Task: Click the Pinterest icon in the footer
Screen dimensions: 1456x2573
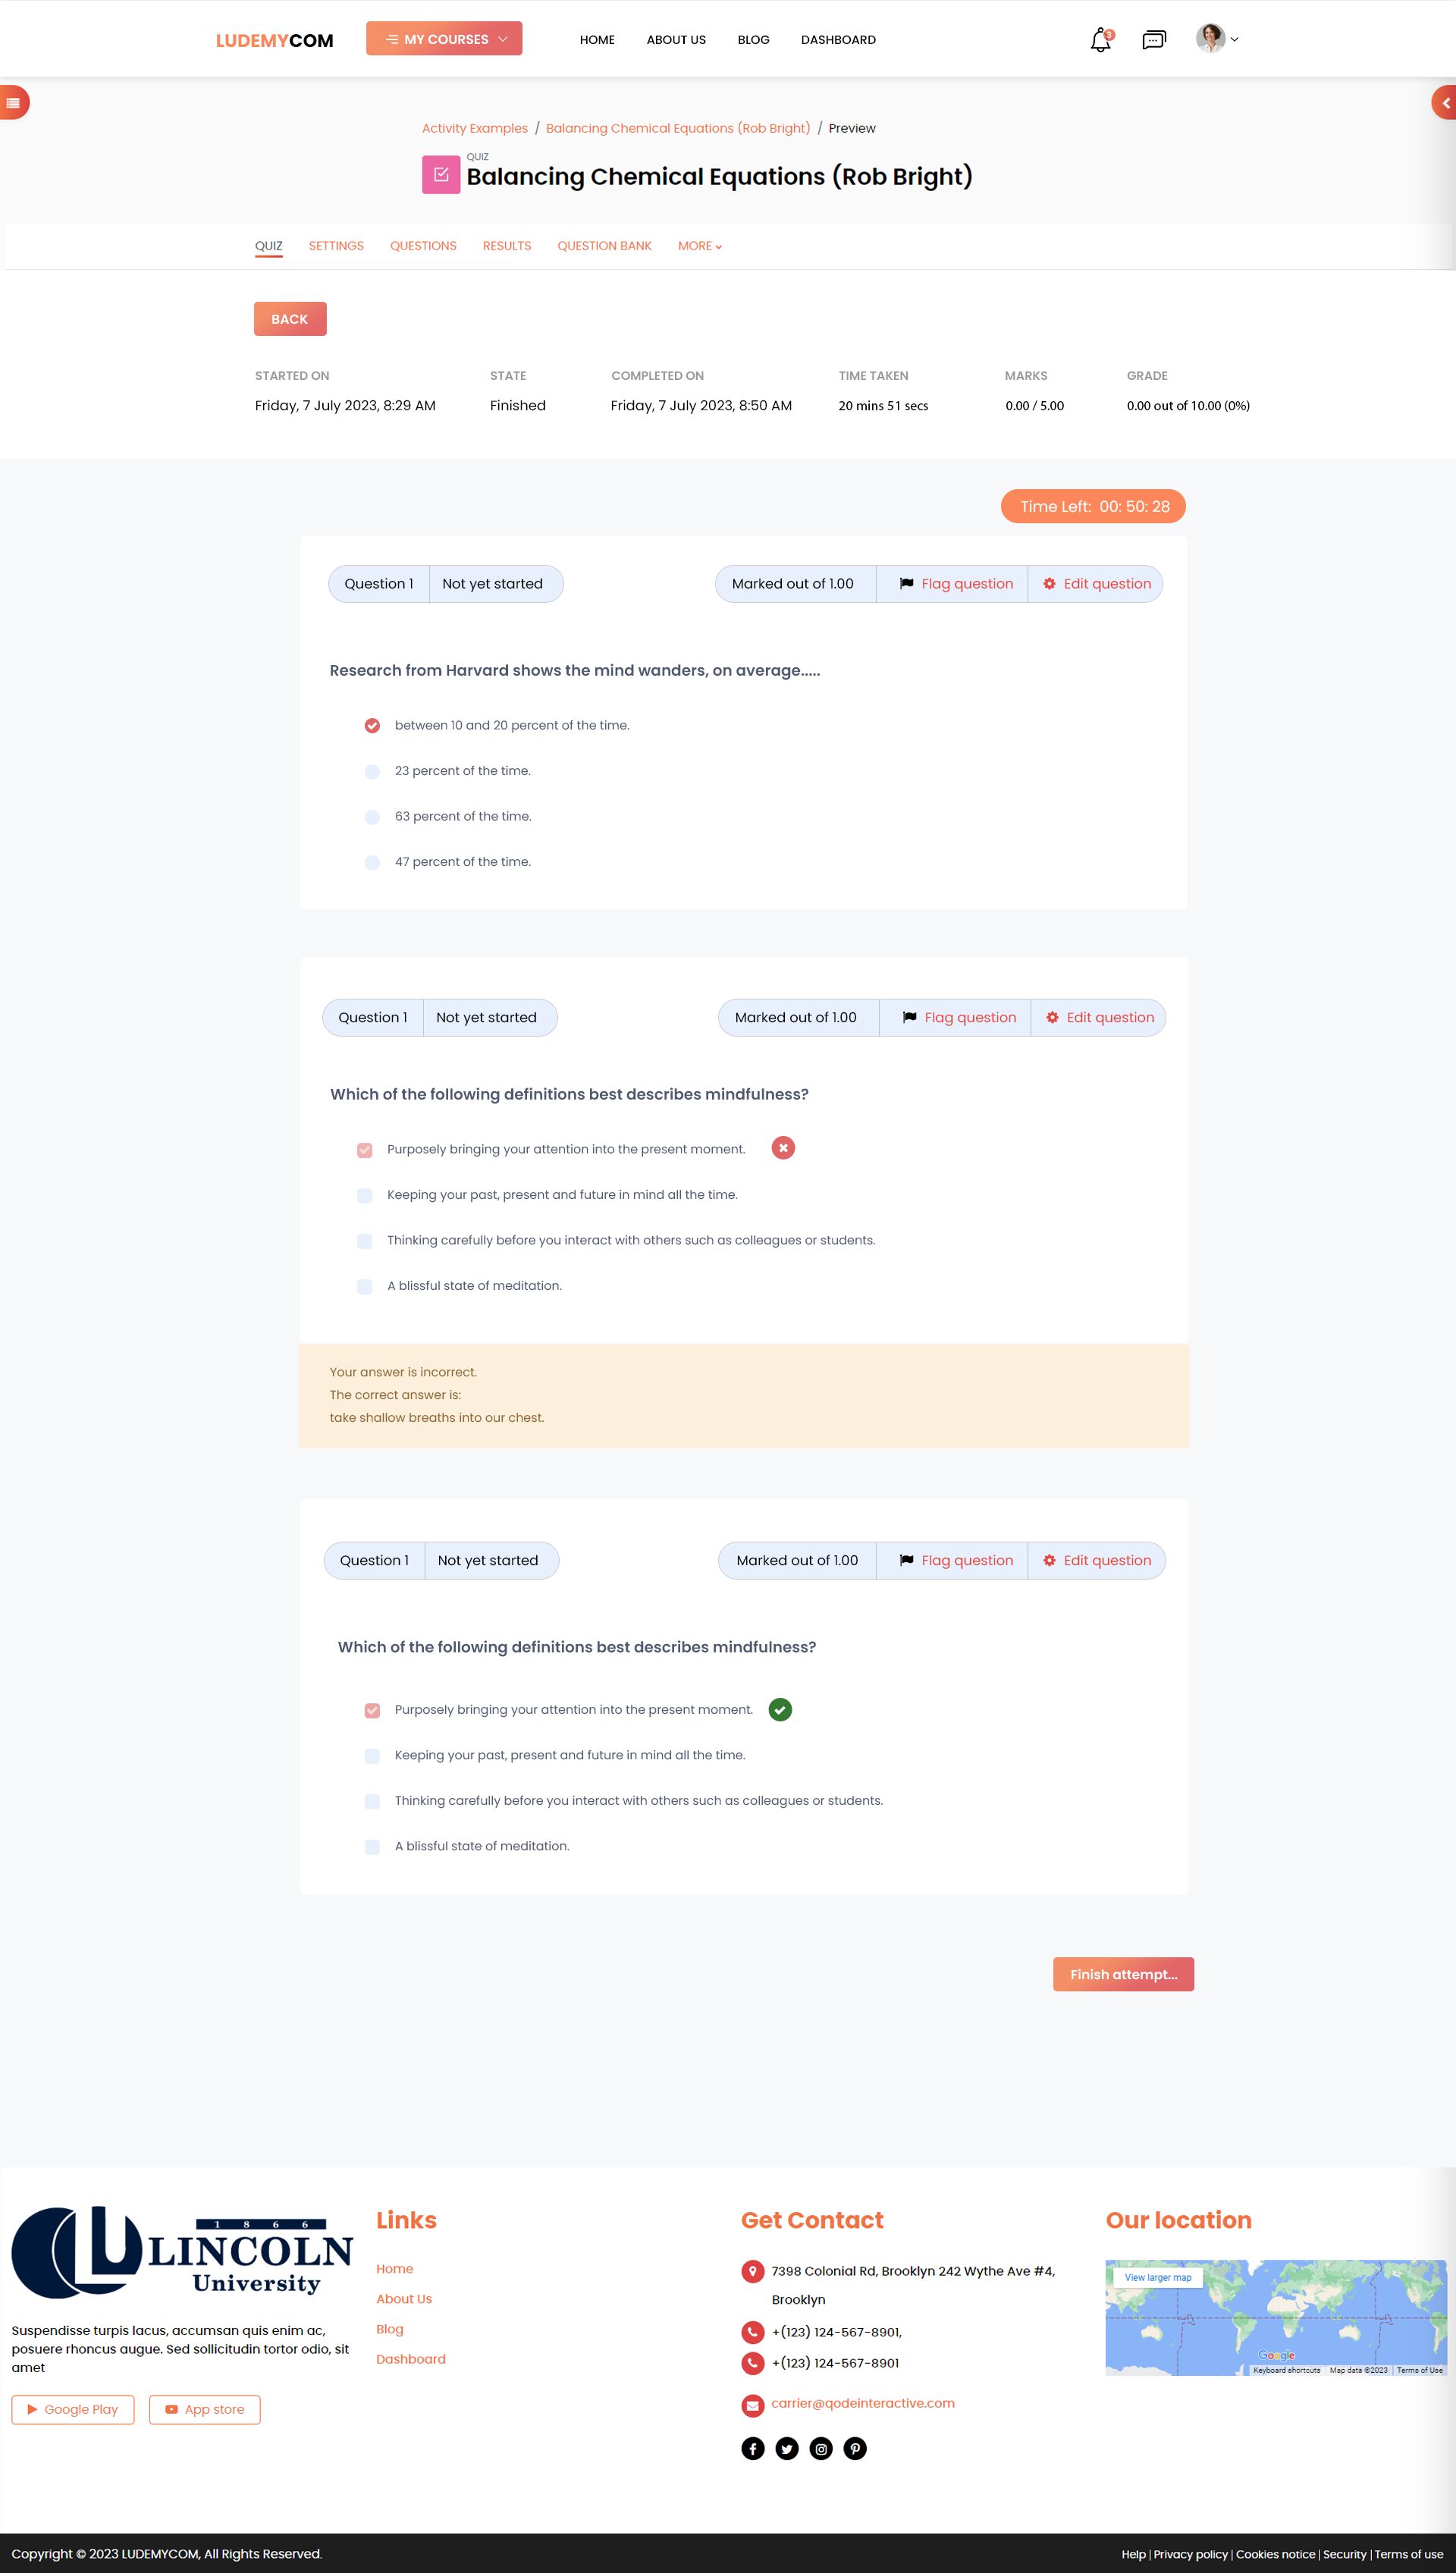Action: (x=854, y=2448)
